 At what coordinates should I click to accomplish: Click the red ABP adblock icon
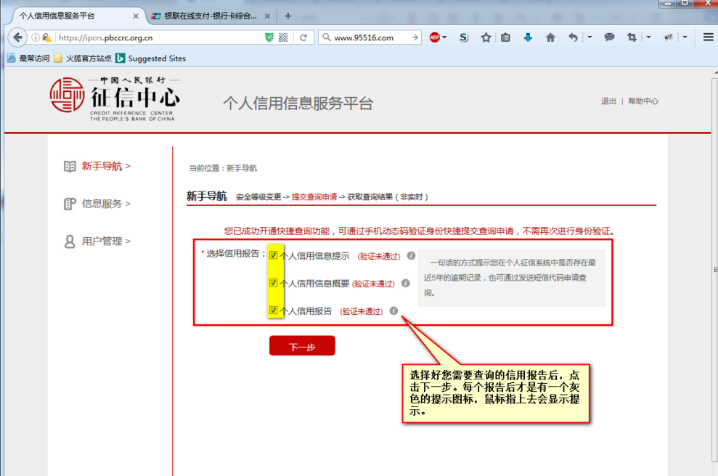pyautogui.click(x=436, y=38)
